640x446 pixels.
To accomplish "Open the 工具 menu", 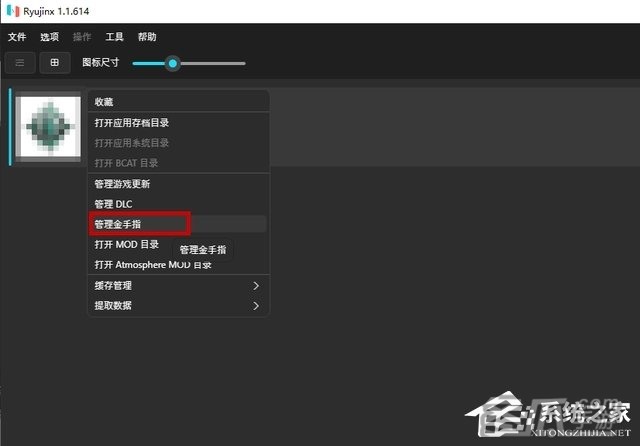I will [114, 37].
